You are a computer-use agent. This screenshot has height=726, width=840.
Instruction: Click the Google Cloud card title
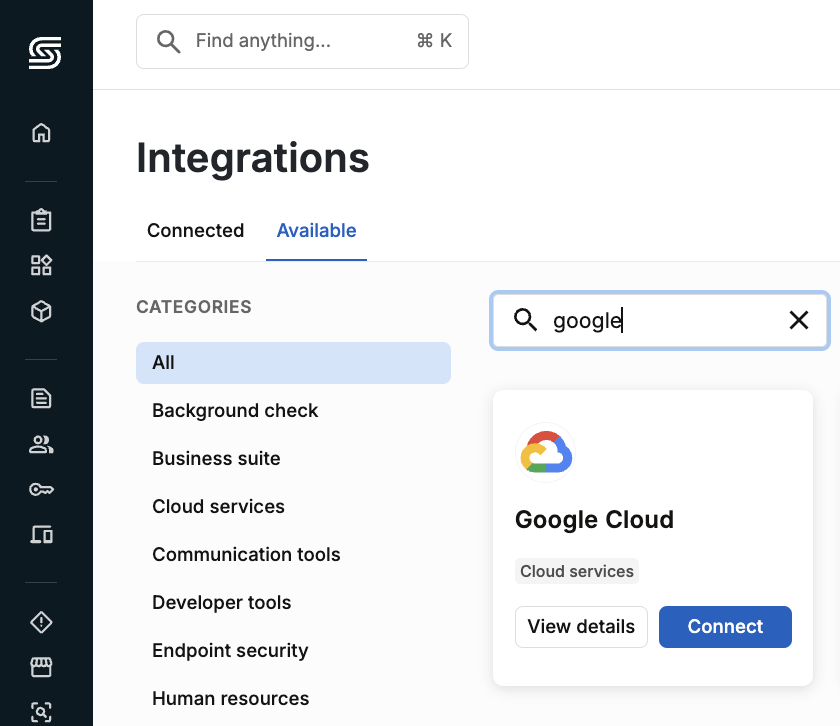(594, 519)
